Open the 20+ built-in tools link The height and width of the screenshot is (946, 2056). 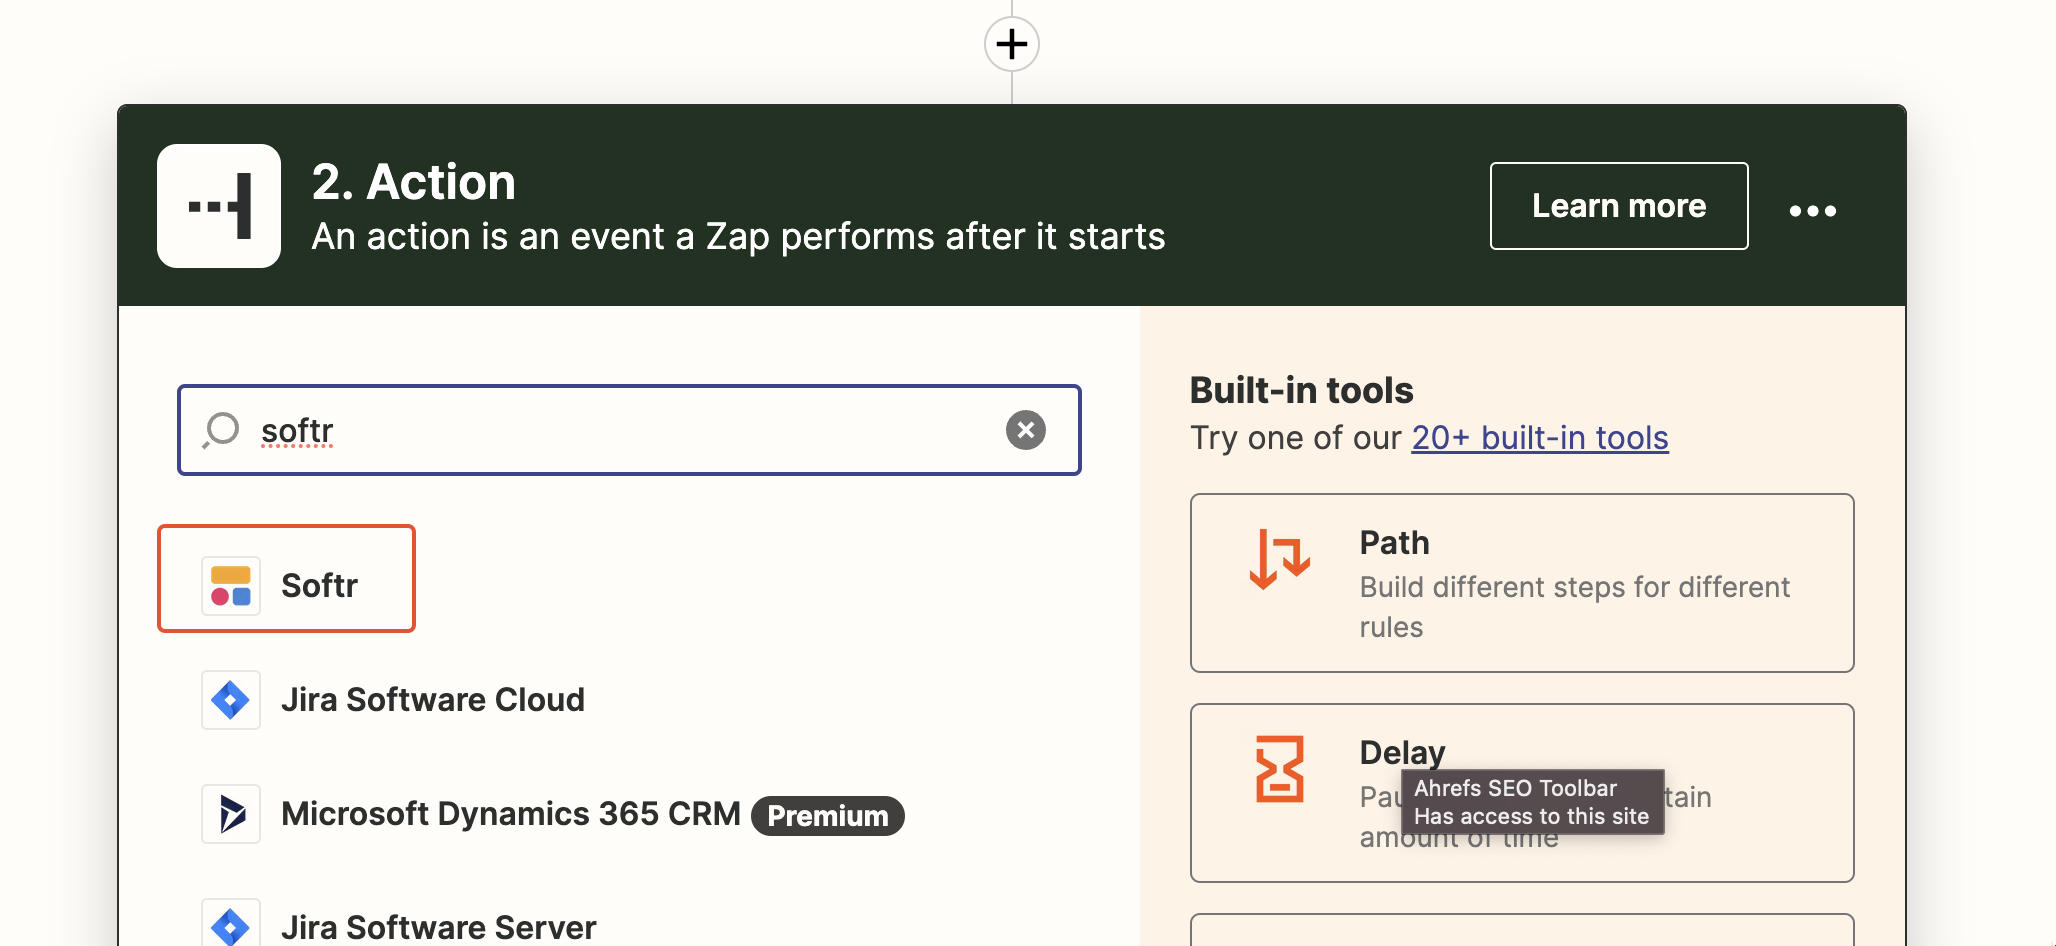(1540, 438)
